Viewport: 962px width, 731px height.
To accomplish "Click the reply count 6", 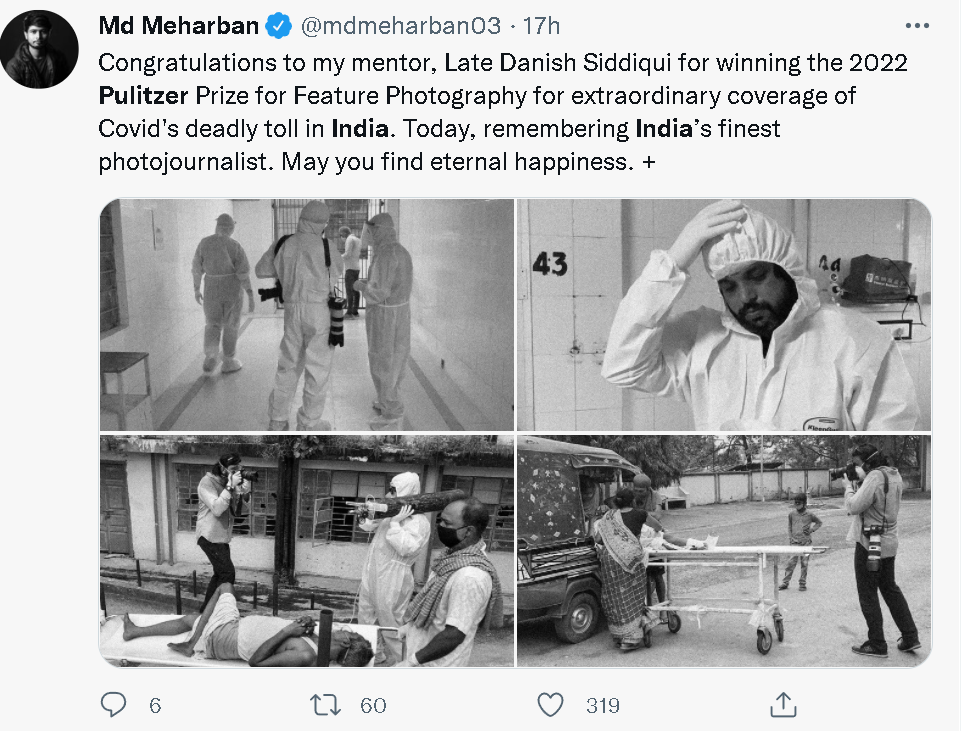I will coord(155,705).
